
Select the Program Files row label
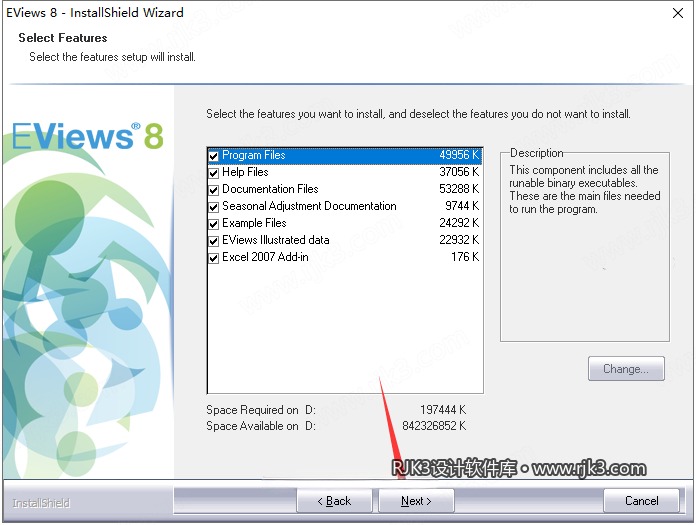point(253,155)
